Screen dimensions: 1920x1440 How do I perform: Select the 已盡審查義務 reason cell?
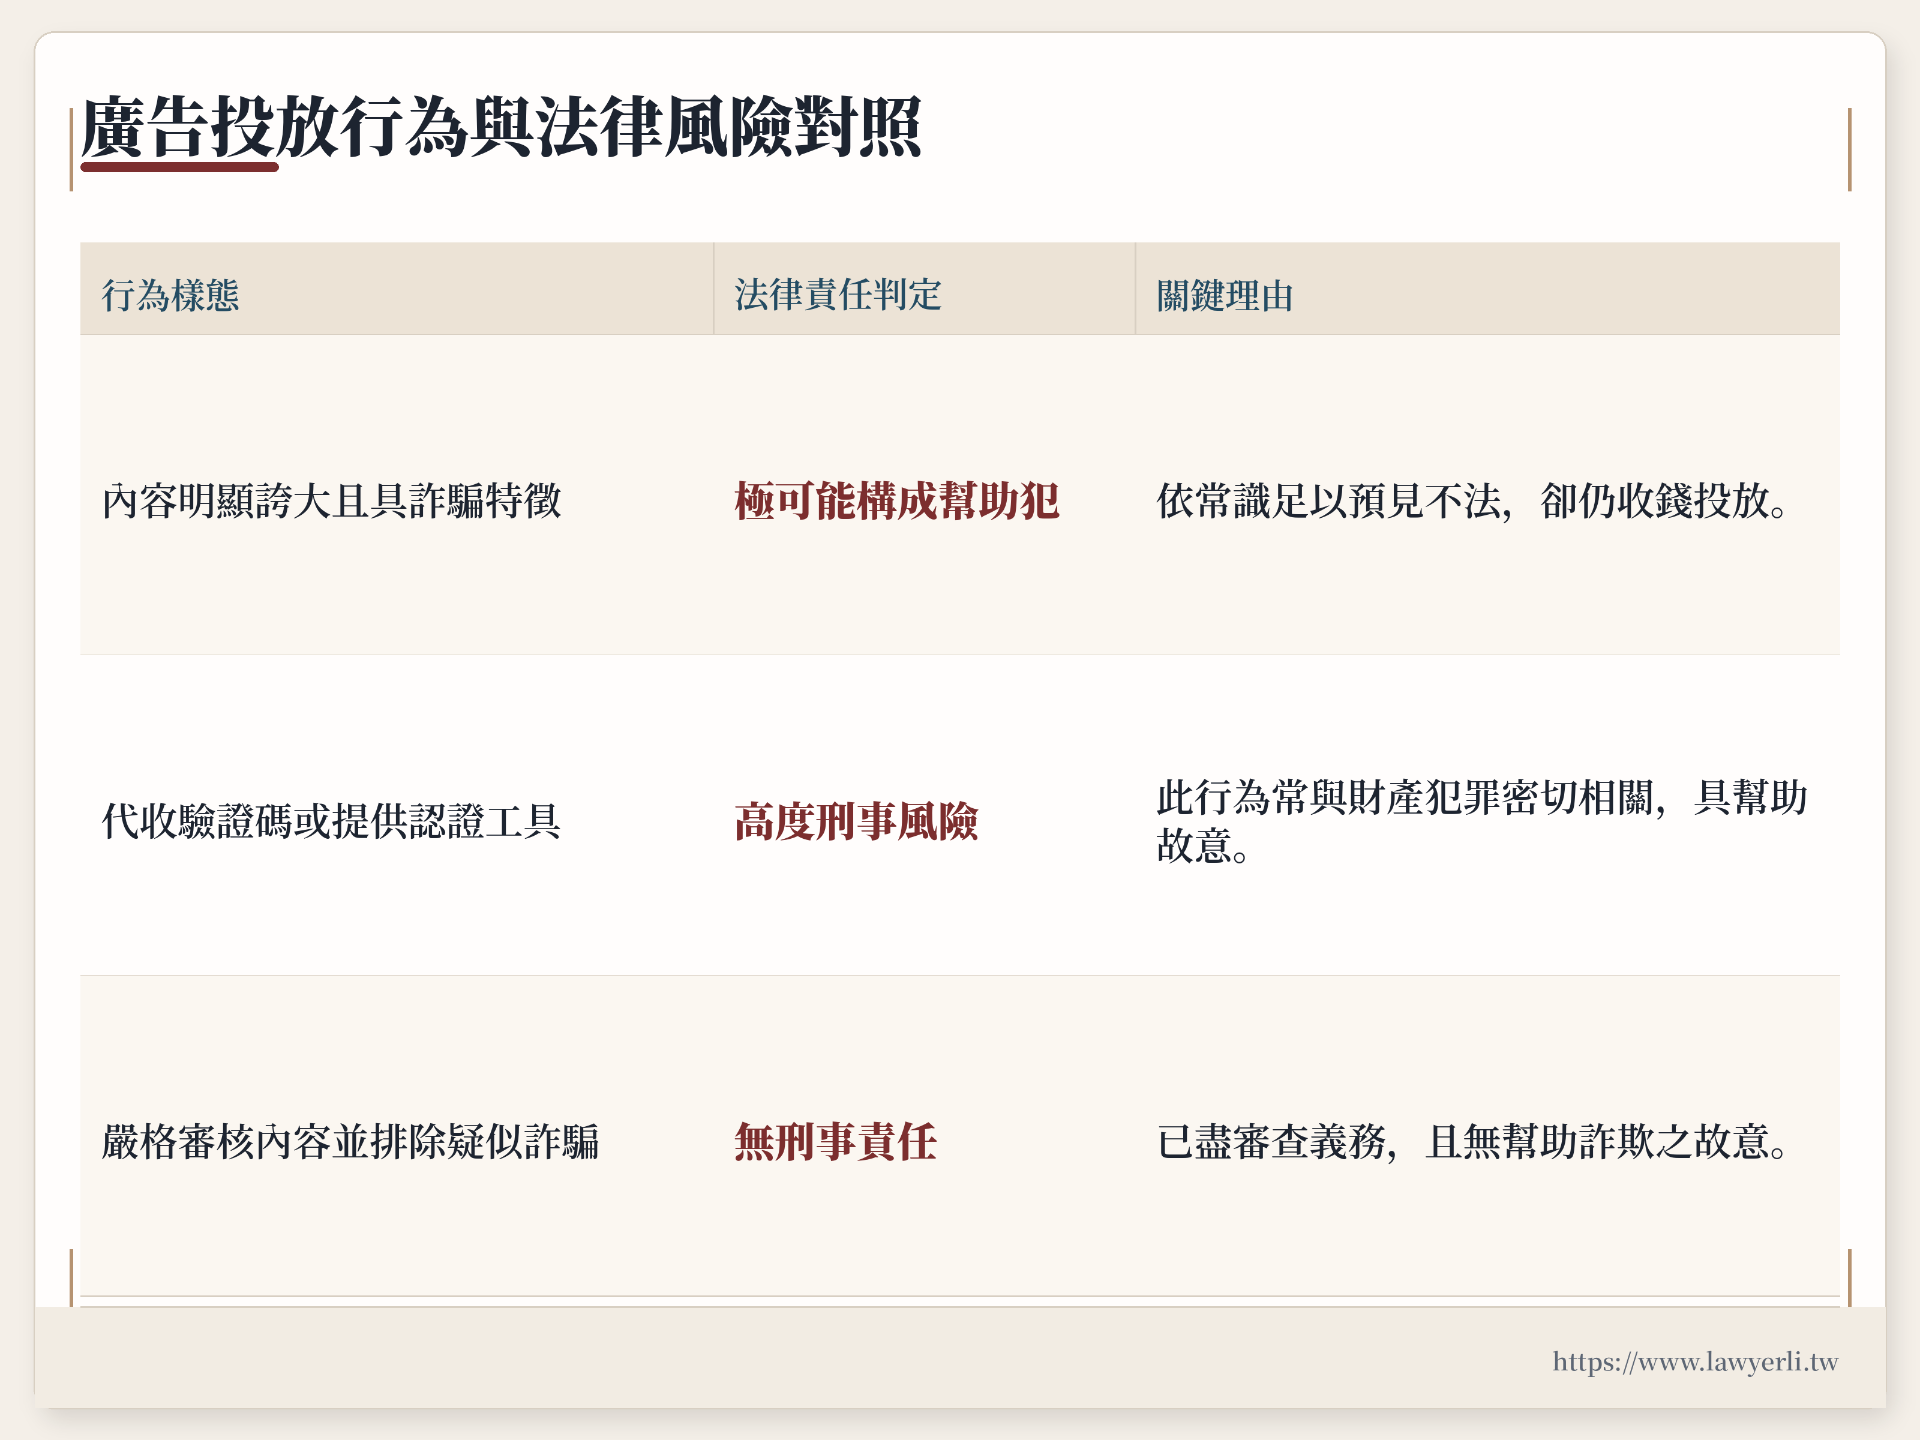(1471, 1142)
